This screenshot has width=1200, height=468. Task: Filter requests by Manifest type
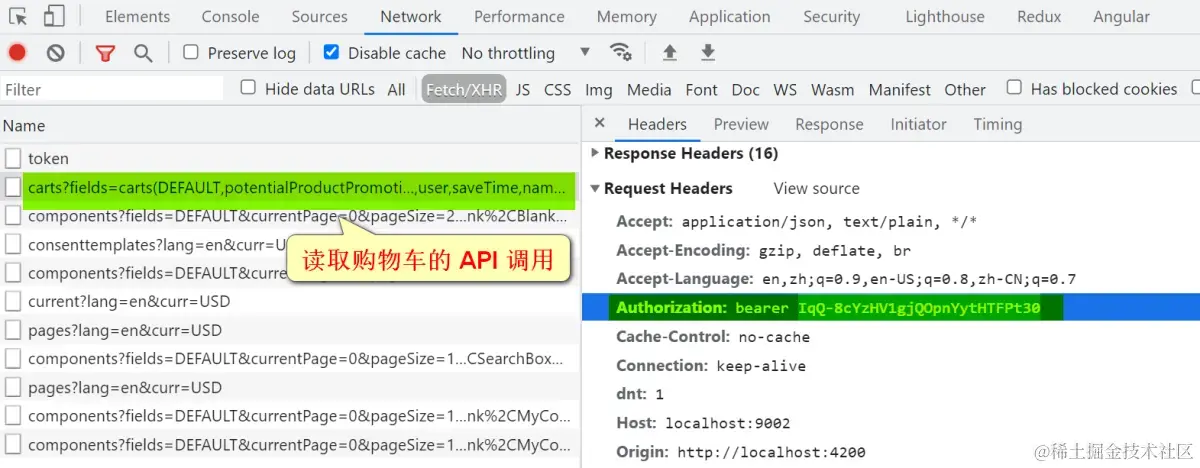(x=899, y=89)
